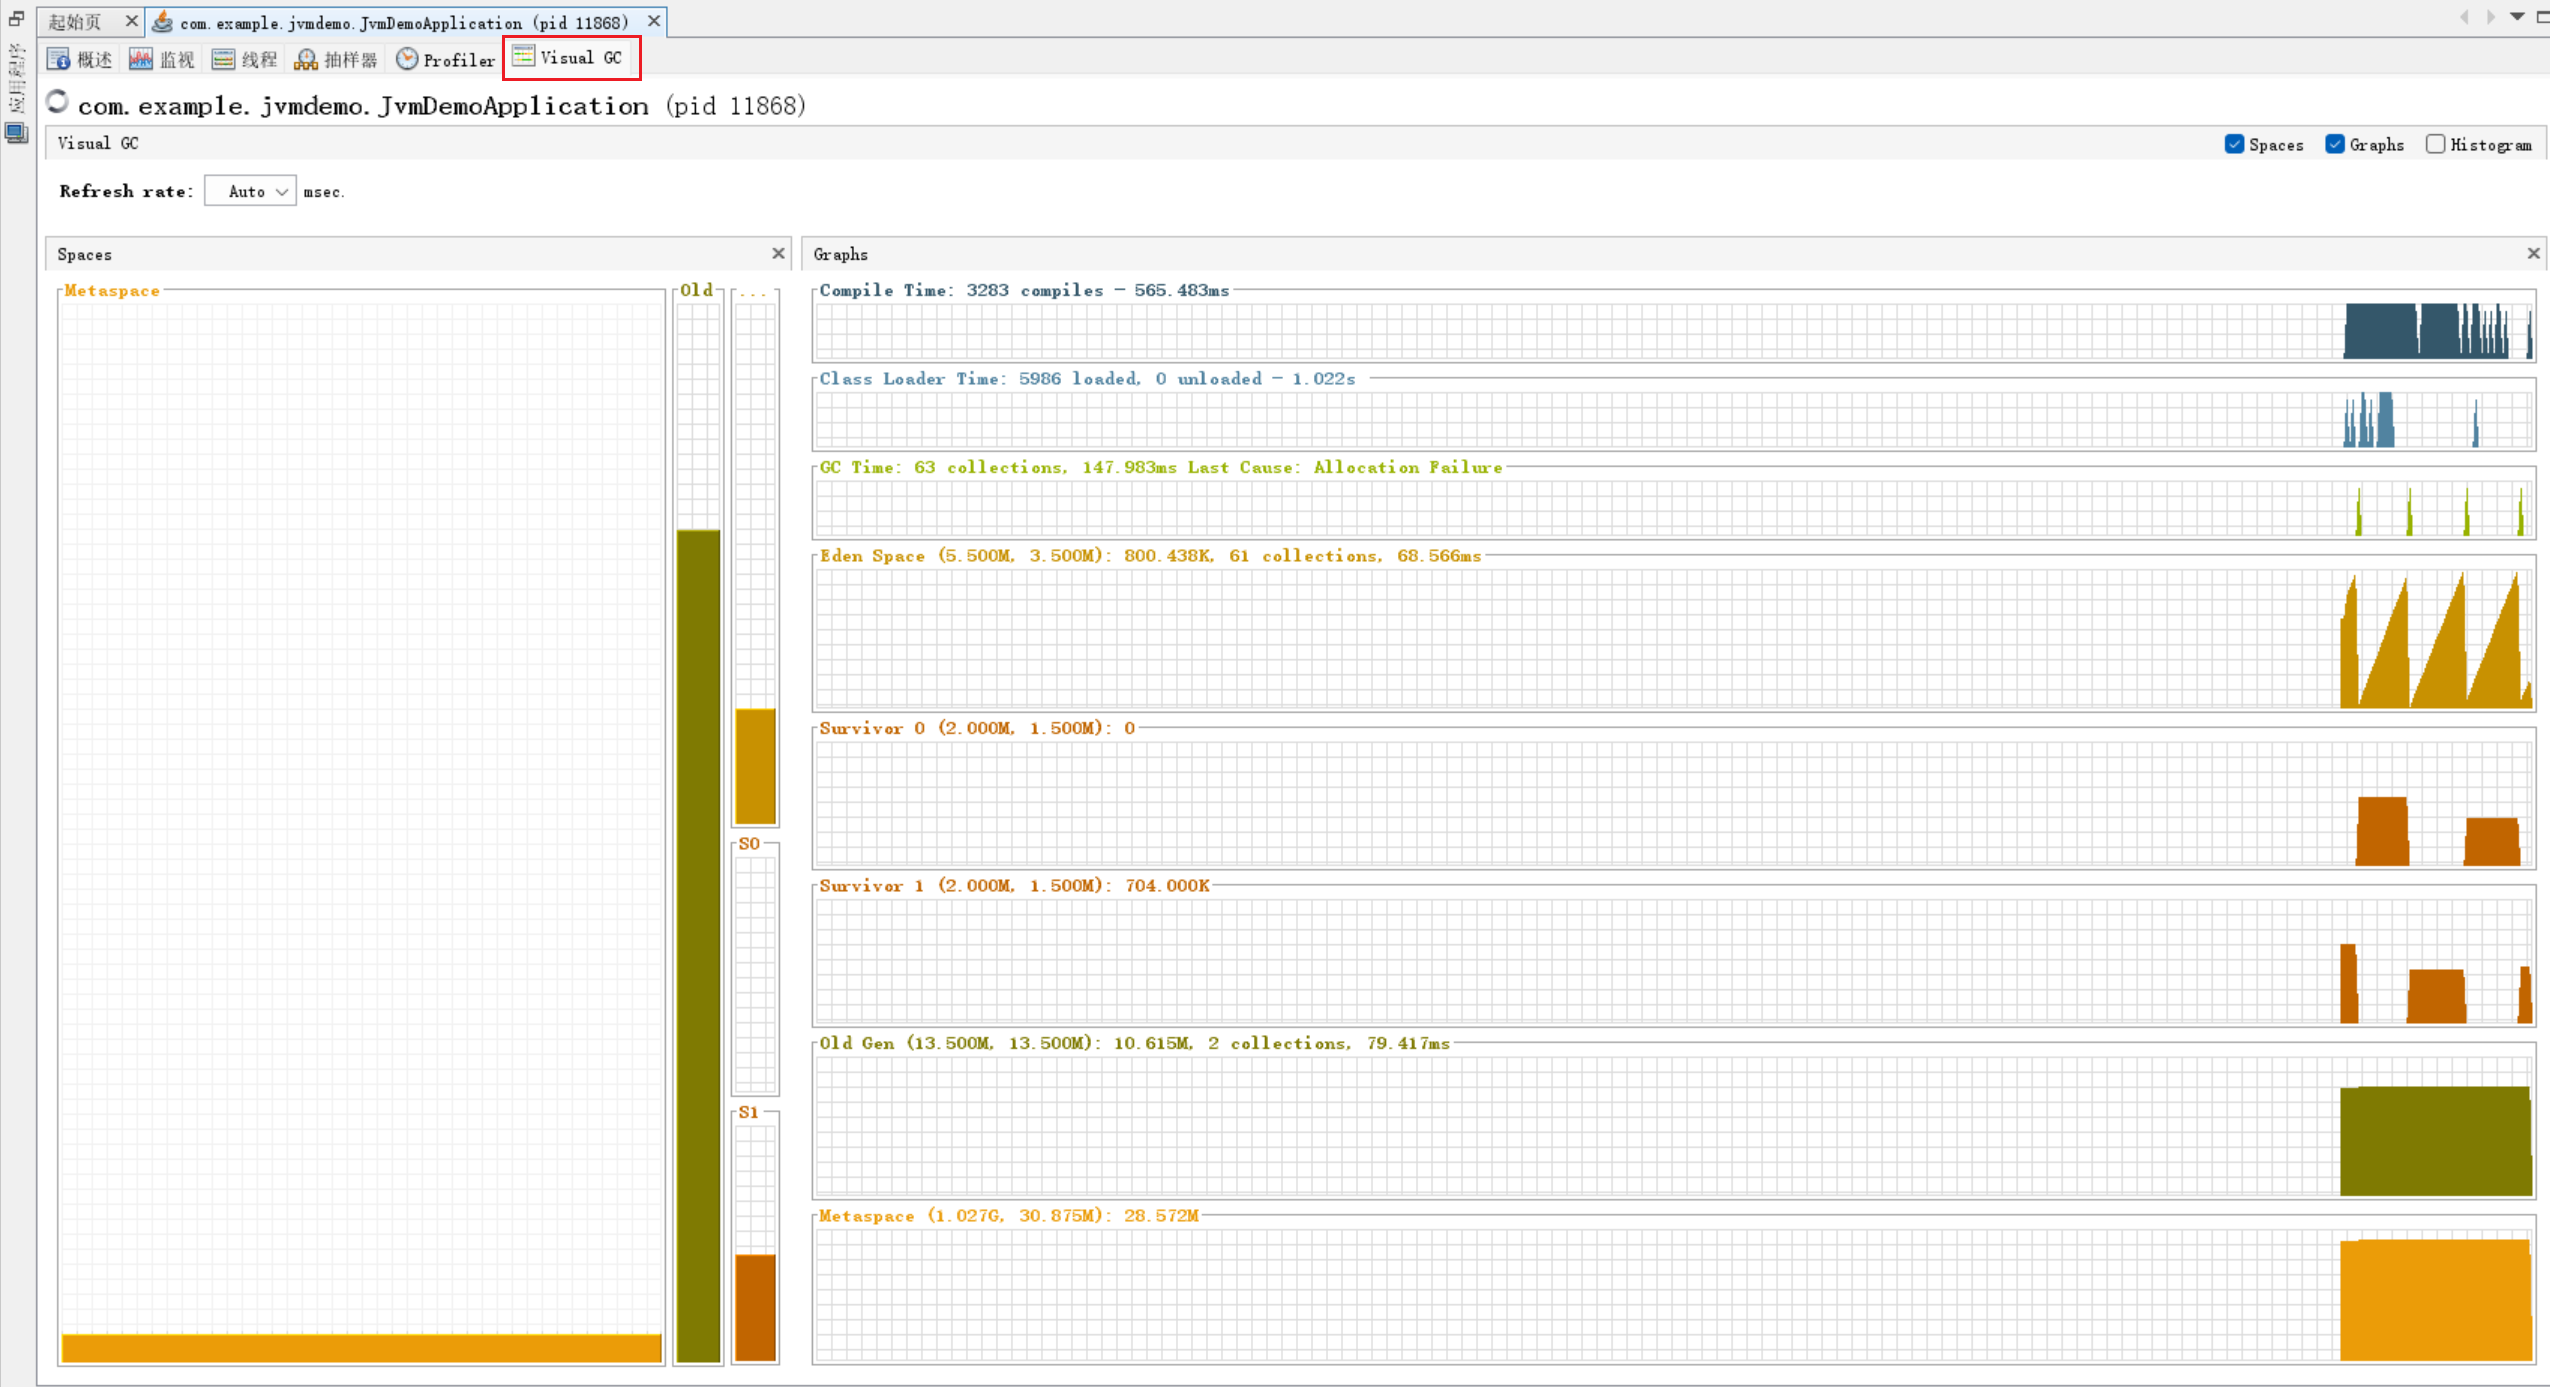Viewport: 2550px width, 1387px height.
Task: Click the restore panel icon in left sidebar
Action: [x=16, y=18]
